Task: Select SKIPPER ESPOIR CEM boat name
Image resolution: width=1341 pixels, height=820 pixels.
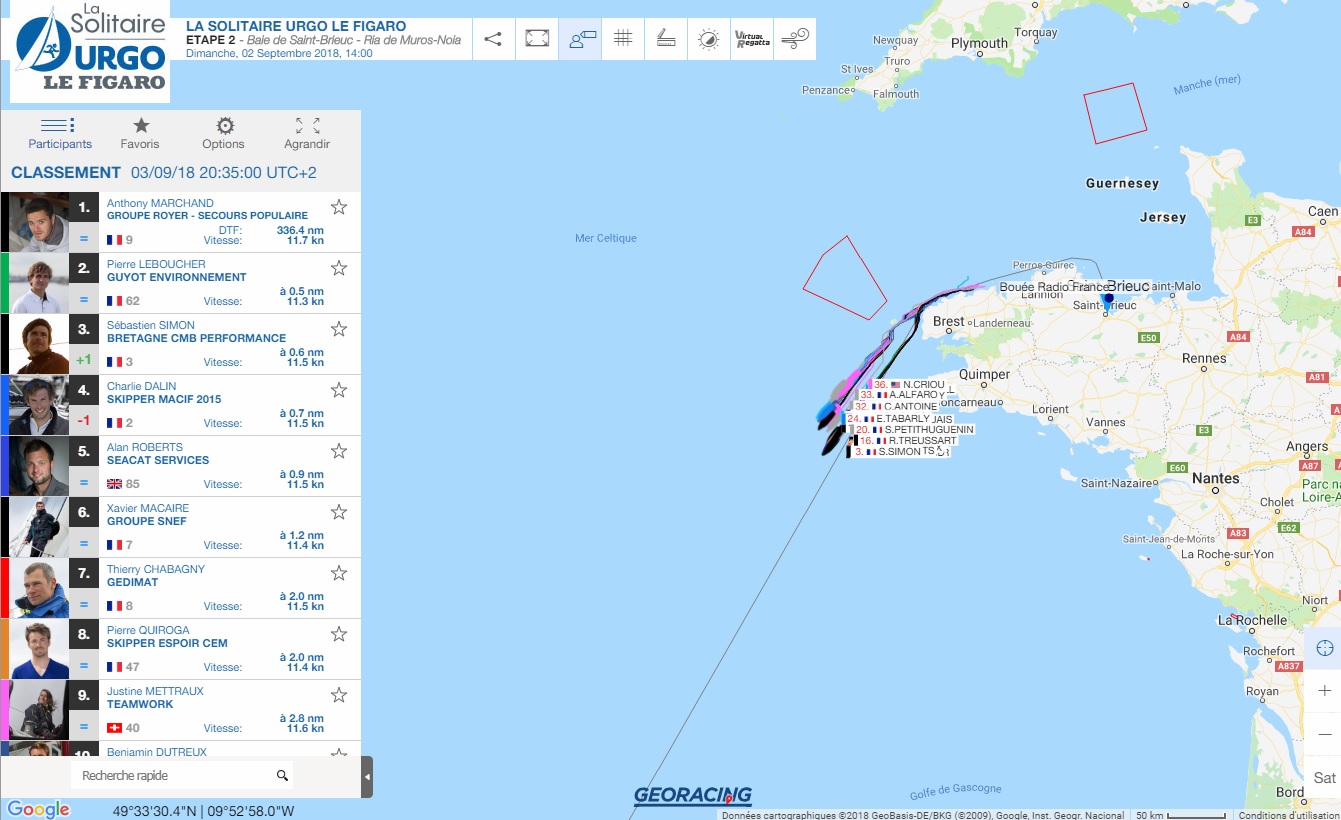Action: 167,643
